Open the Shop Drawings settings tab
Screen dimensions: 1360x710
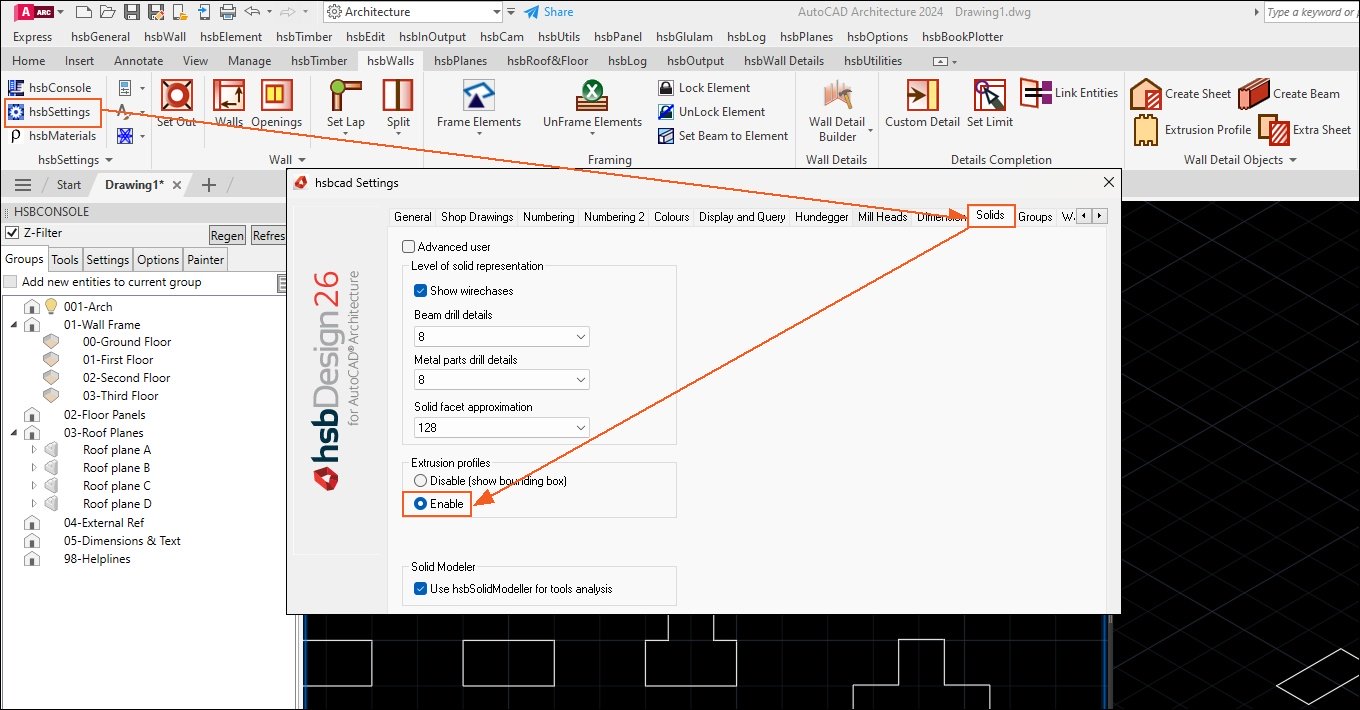point(477,217)
